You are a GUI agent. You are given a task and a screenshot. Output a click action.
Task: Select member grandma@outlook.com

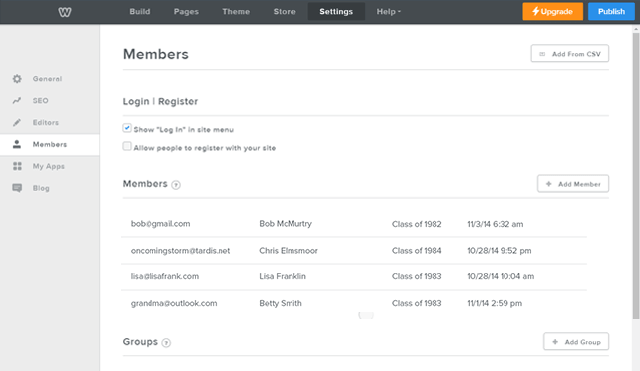(174, 303)
